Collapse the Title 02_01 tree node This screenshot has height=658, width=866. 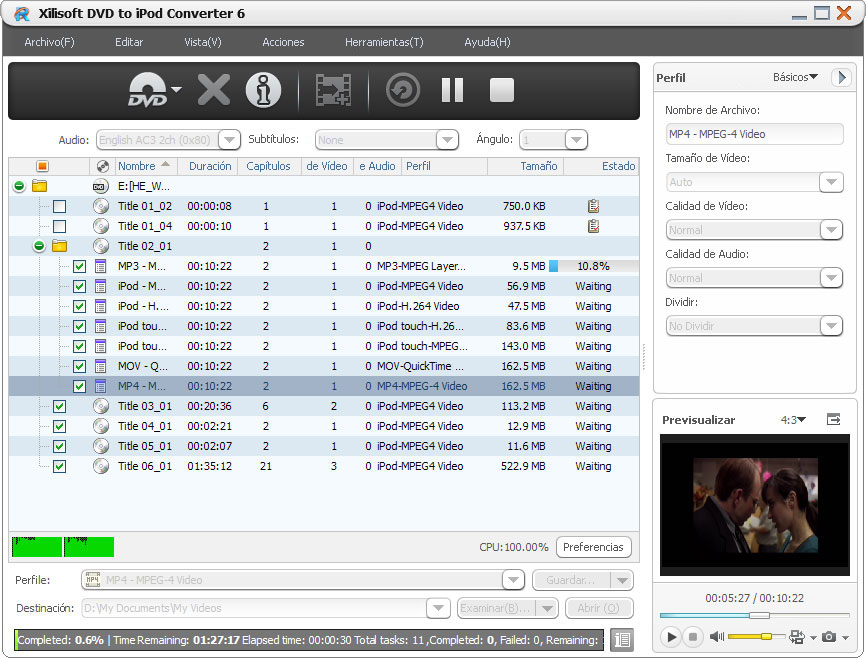point(39,246)
